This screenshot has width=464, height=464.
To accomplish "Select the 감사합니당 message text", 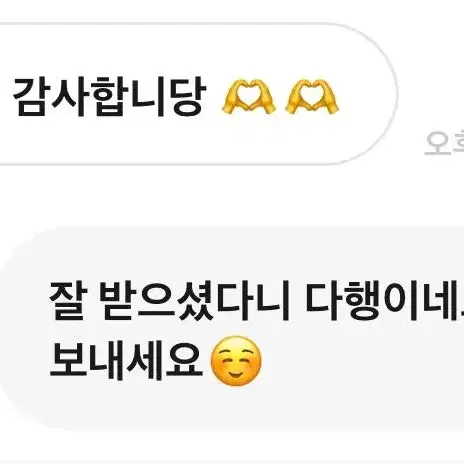I will (x=109, y=97).
